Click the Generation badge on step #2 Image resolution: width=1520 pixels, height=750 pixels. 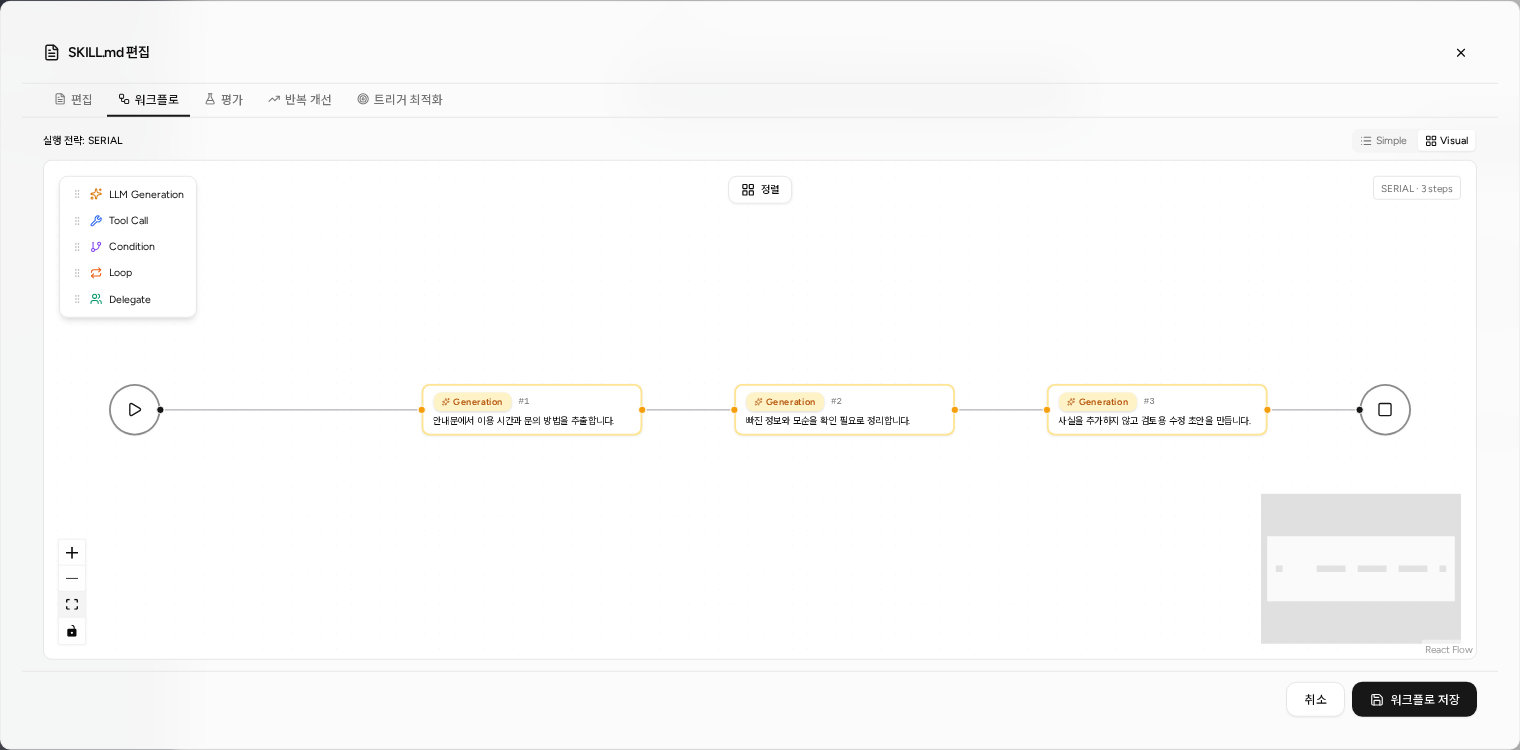[x=785, y=402]
